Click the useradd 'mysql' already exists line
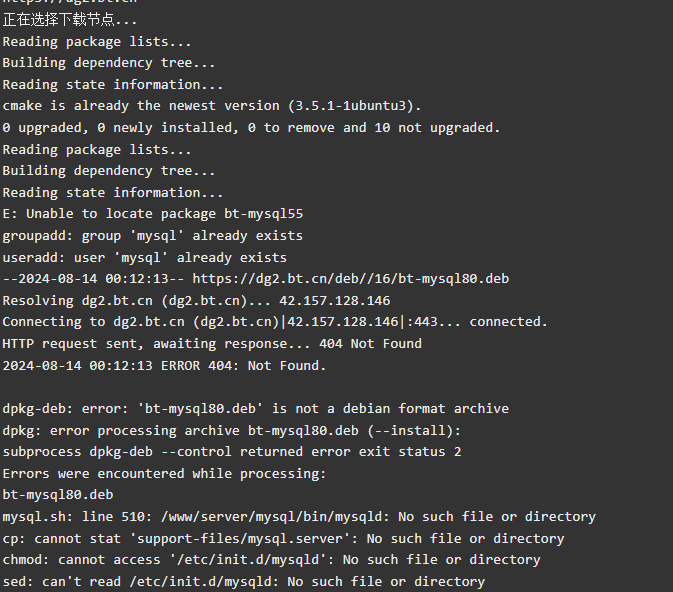The height and width of the screenshot is (592, 673). 145,258
